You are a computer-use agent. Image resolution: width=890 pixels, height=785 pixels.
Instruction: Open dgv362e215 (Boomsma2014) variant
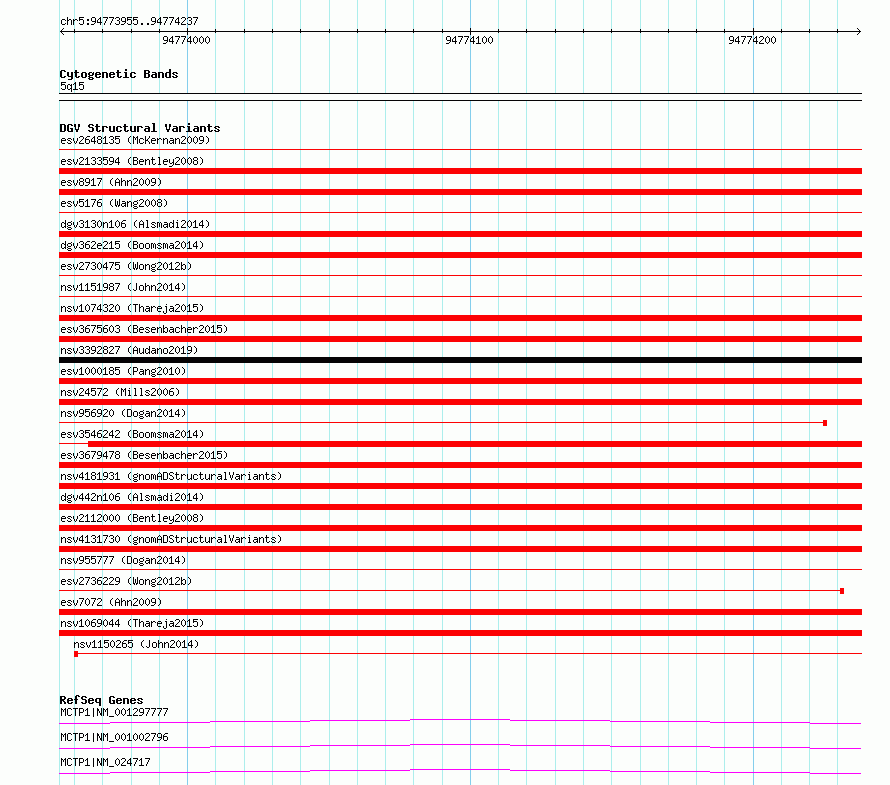tap(132, 245)
